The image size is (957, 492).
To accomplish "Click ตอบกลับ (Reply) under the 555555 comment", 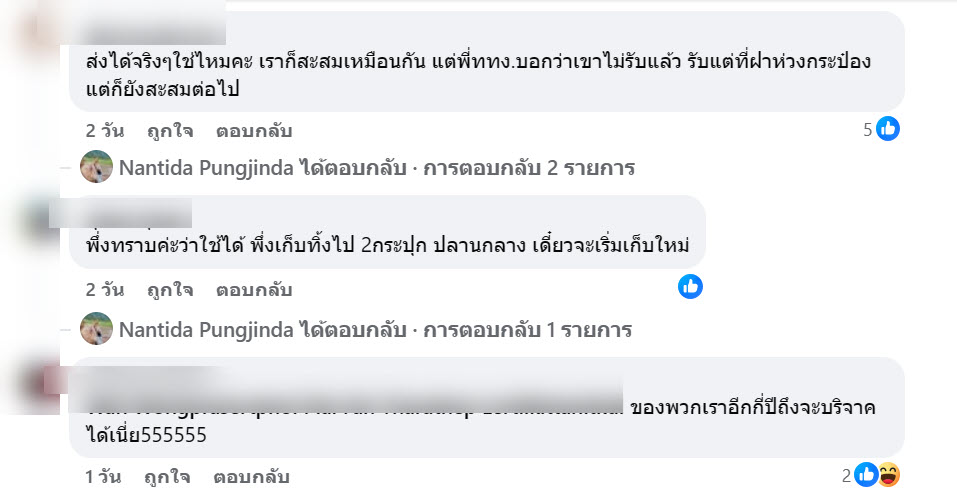I will coord(253,477).
